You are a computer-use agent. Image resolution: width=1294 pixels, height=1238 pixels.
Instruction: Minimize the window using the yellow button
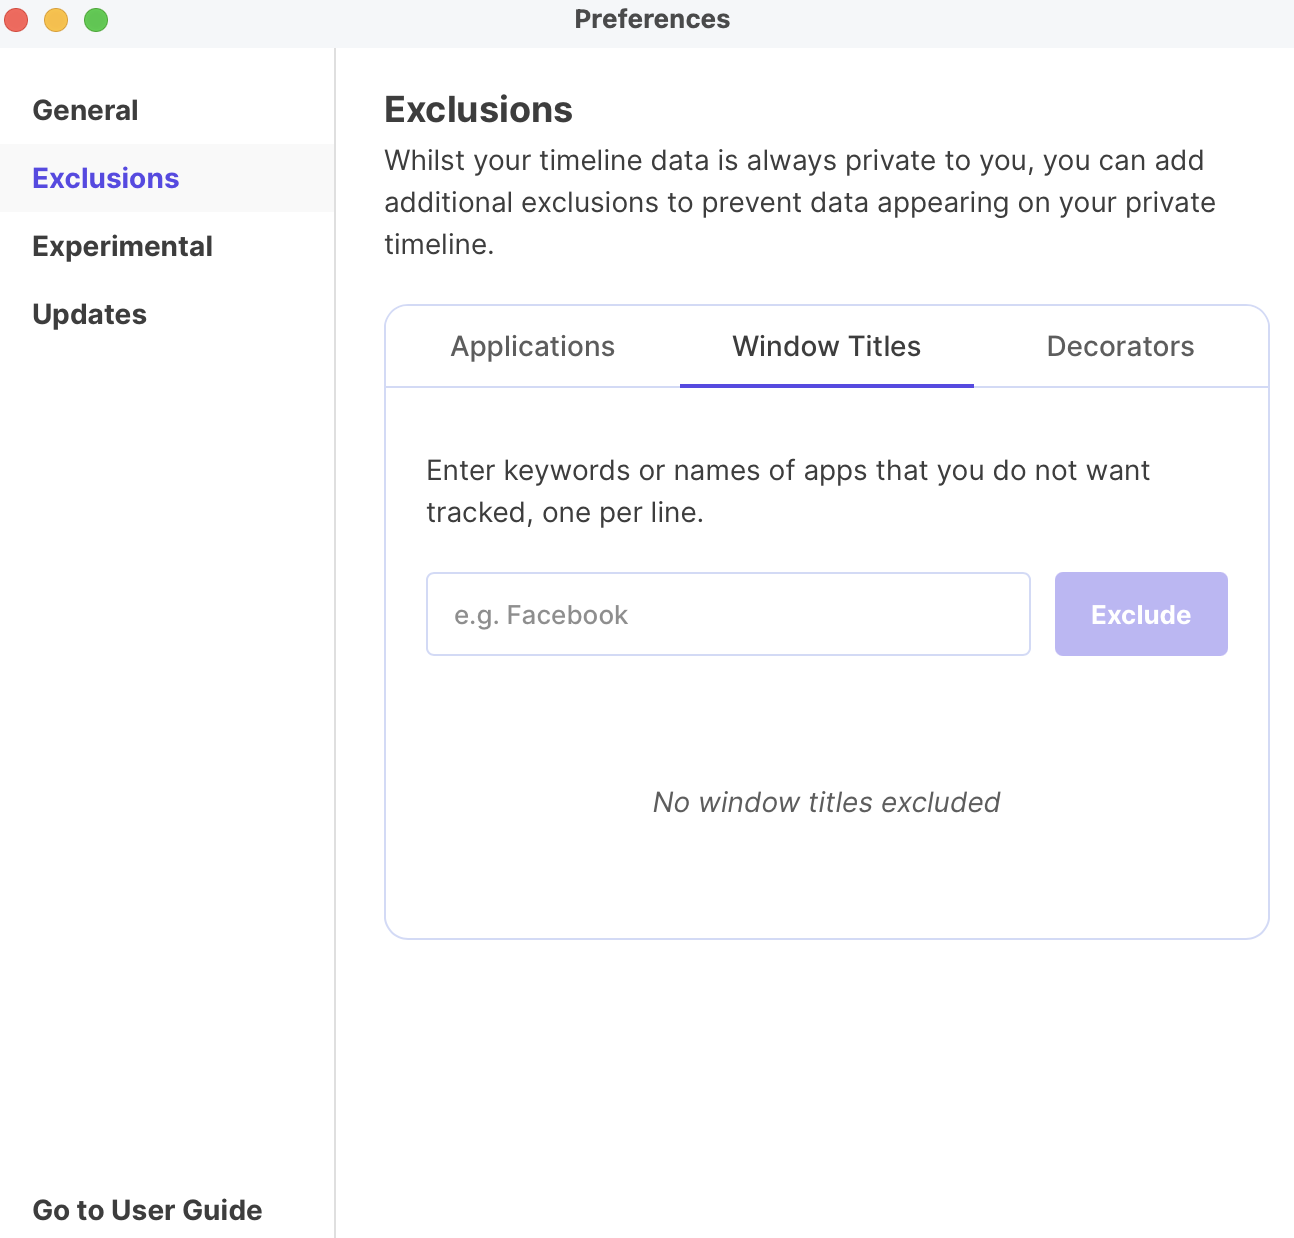(x=56, y=20)
